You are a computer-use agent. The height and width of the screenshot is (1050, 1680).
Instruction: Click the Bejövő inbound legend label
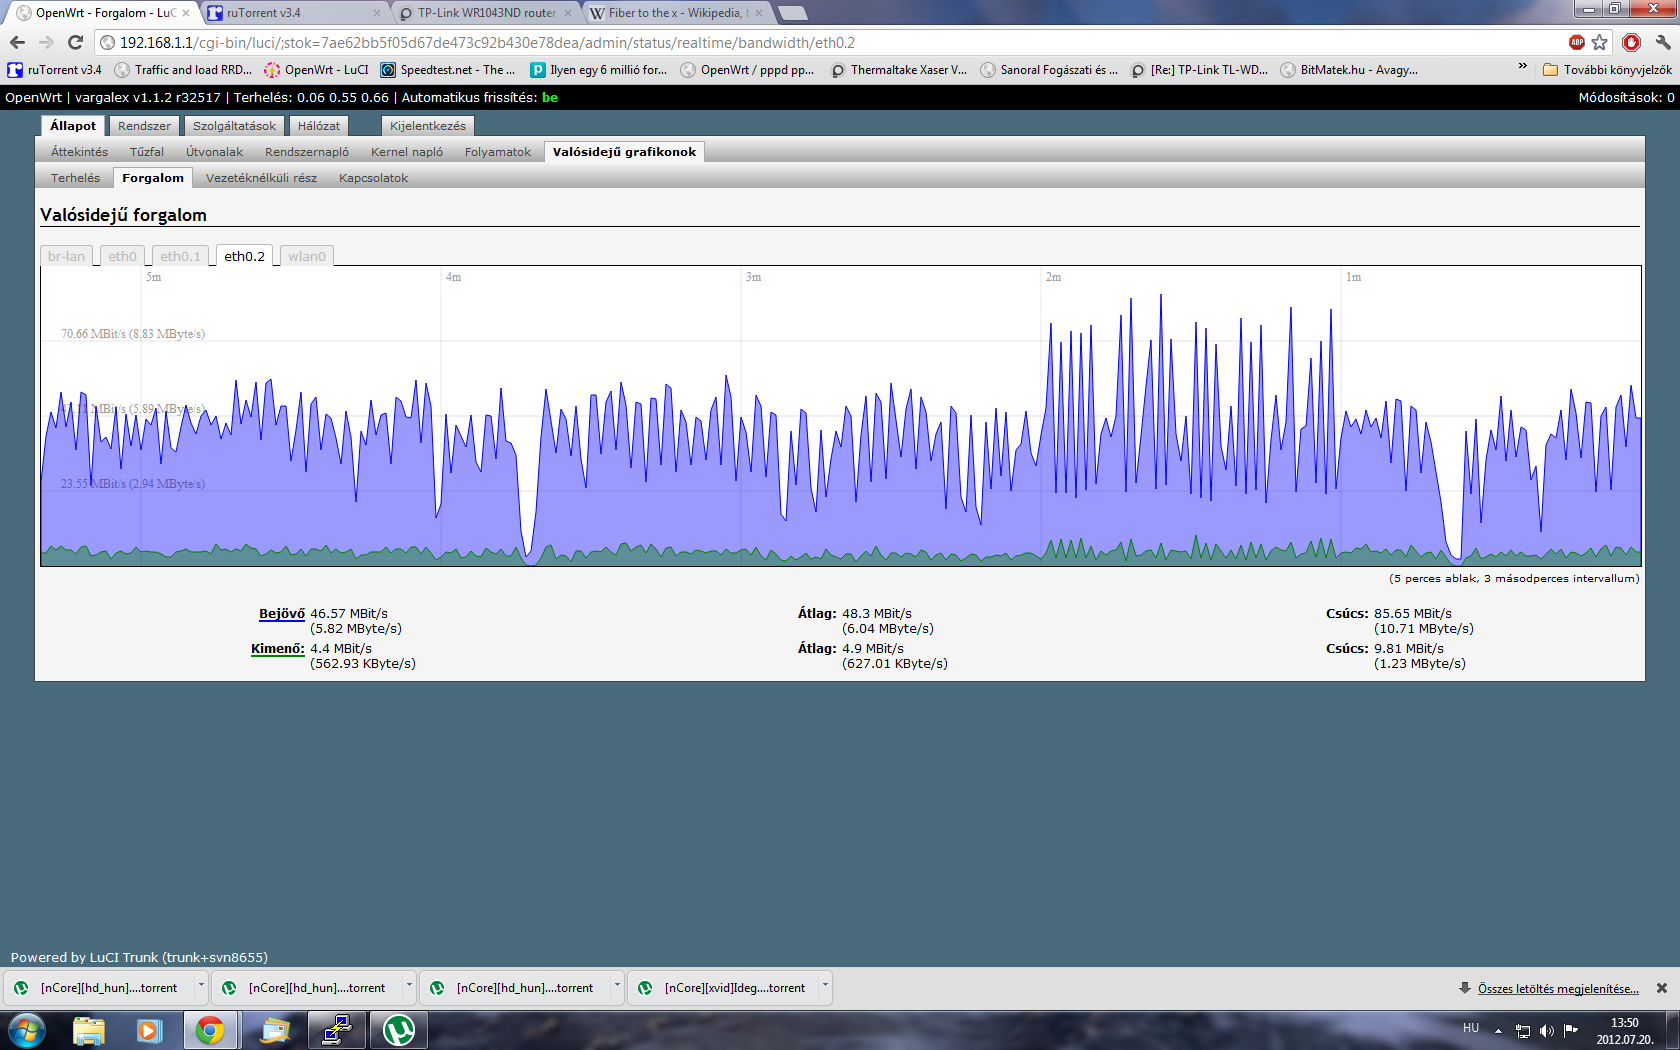click(282, 614)
